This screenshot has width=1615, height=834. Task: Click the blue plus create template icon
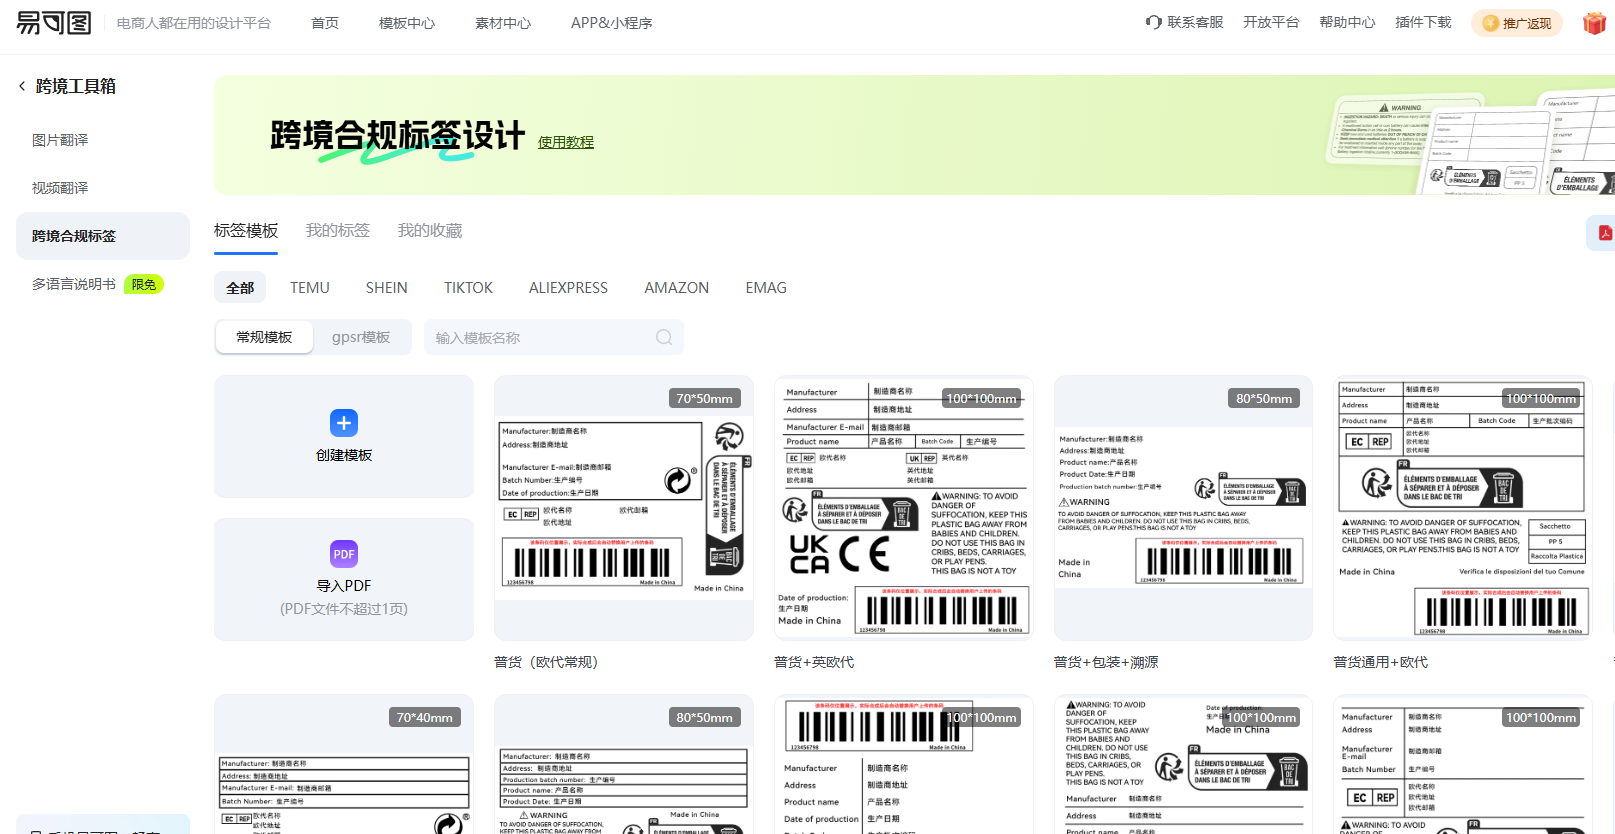(x=344, y=423)
